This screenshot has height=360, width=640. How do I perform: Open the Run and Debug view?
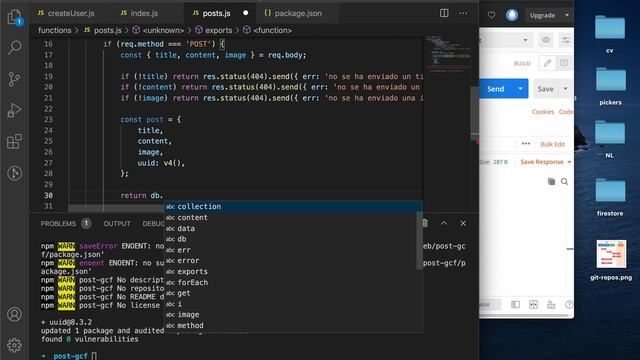14,110
